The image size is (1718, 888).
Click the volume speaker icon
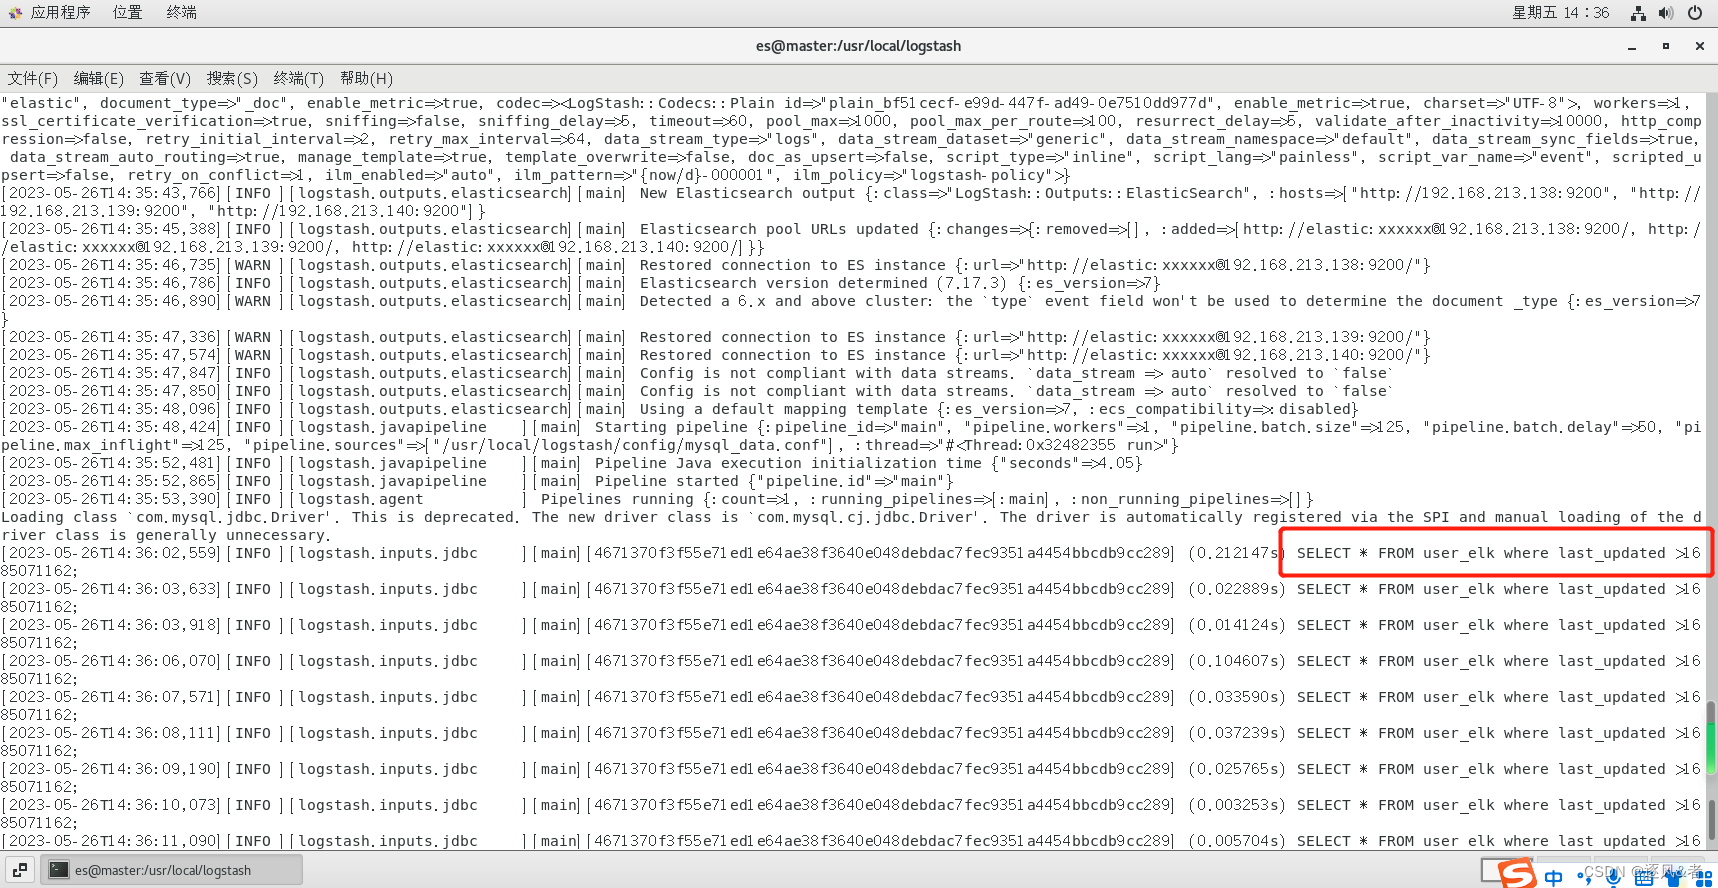coord(1666,13)
